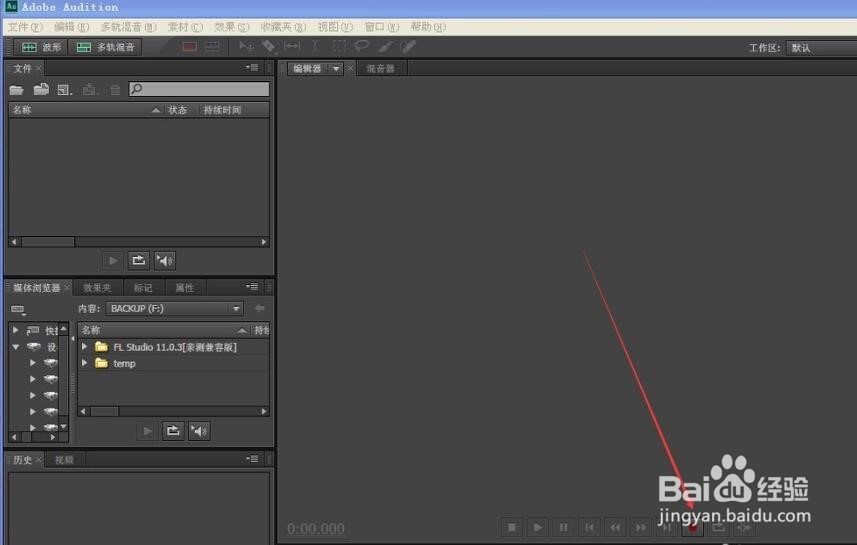Select the Move tool in toolbar
The width and height of the screenshot is (857, 545).
click(x=246, y=46)
